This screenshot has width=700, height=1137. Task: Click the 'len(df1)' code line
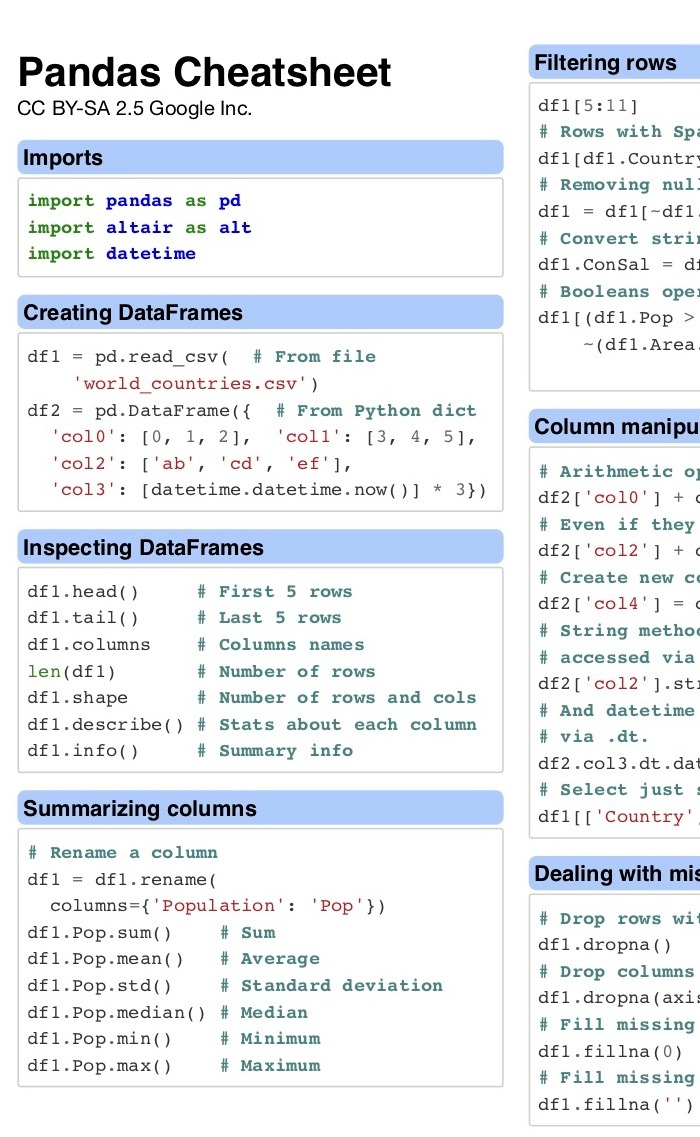click(71, 671)
